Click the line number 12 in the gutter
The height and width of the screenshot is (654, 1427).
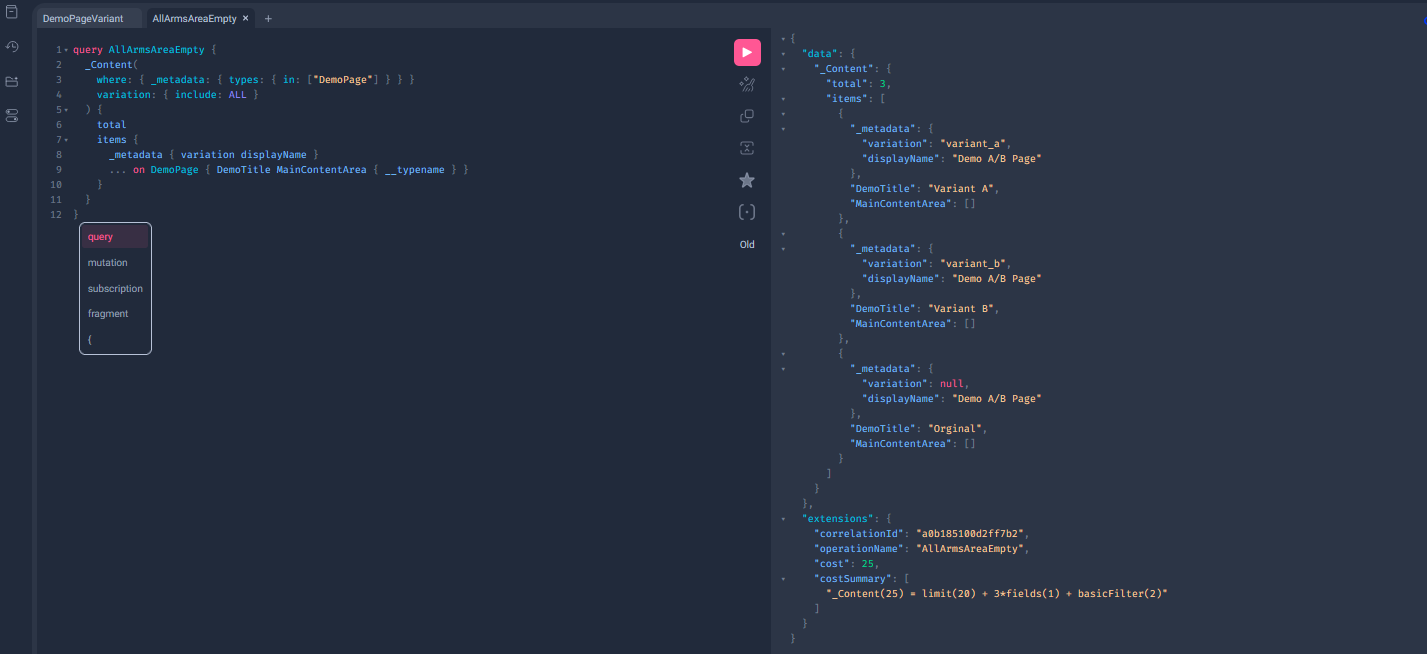(x=57, y=214)
